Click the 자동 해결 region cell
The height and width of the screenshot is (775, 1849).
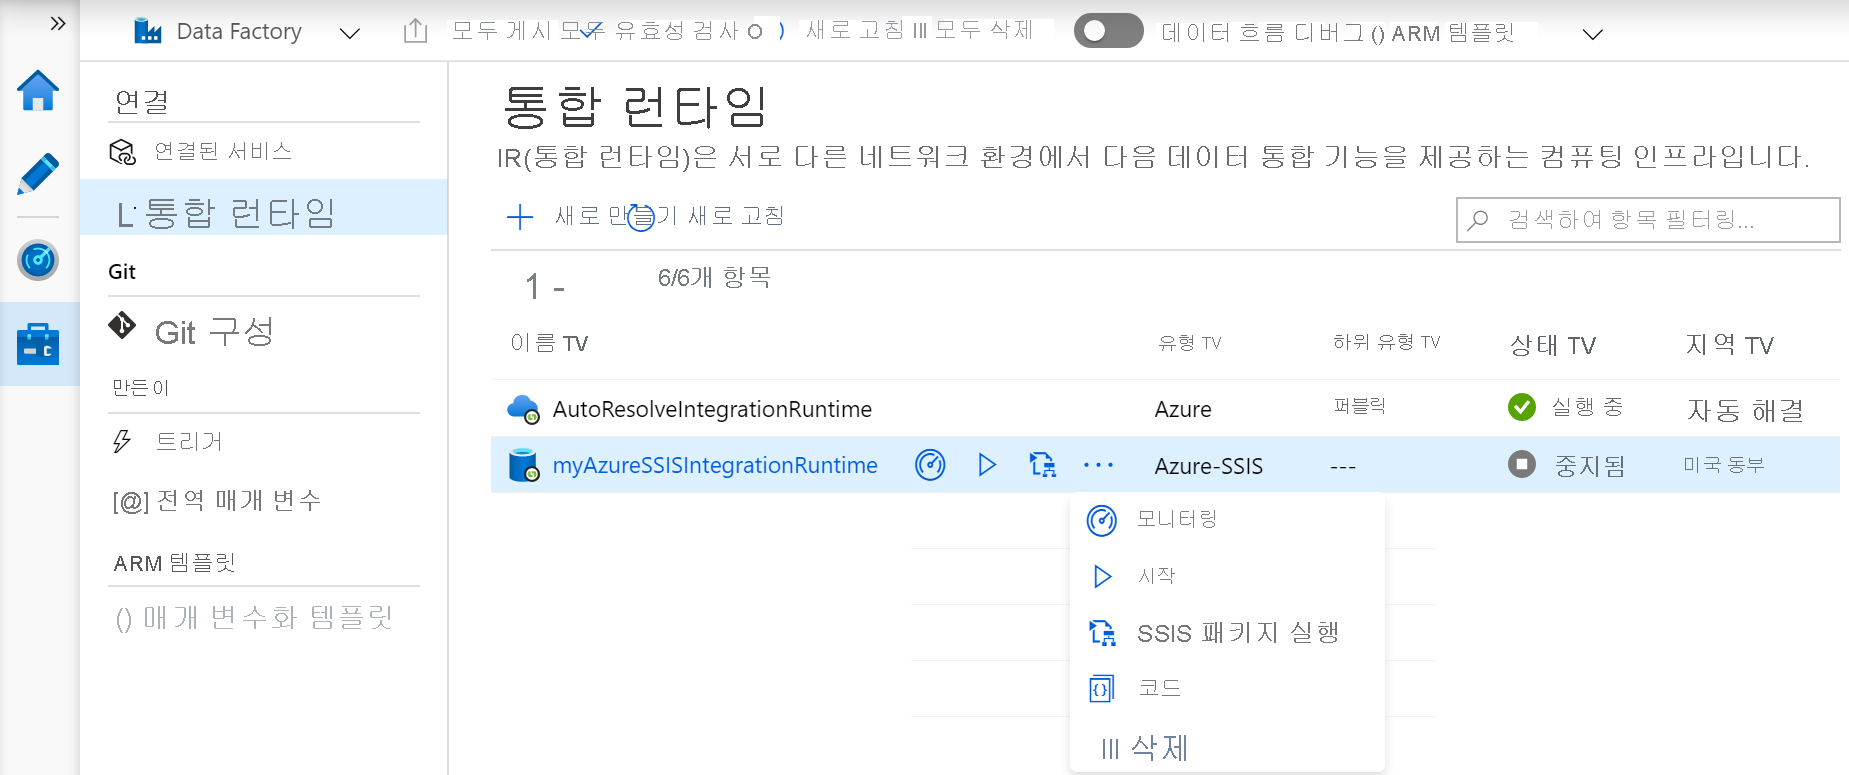[x=1746, y=410]
